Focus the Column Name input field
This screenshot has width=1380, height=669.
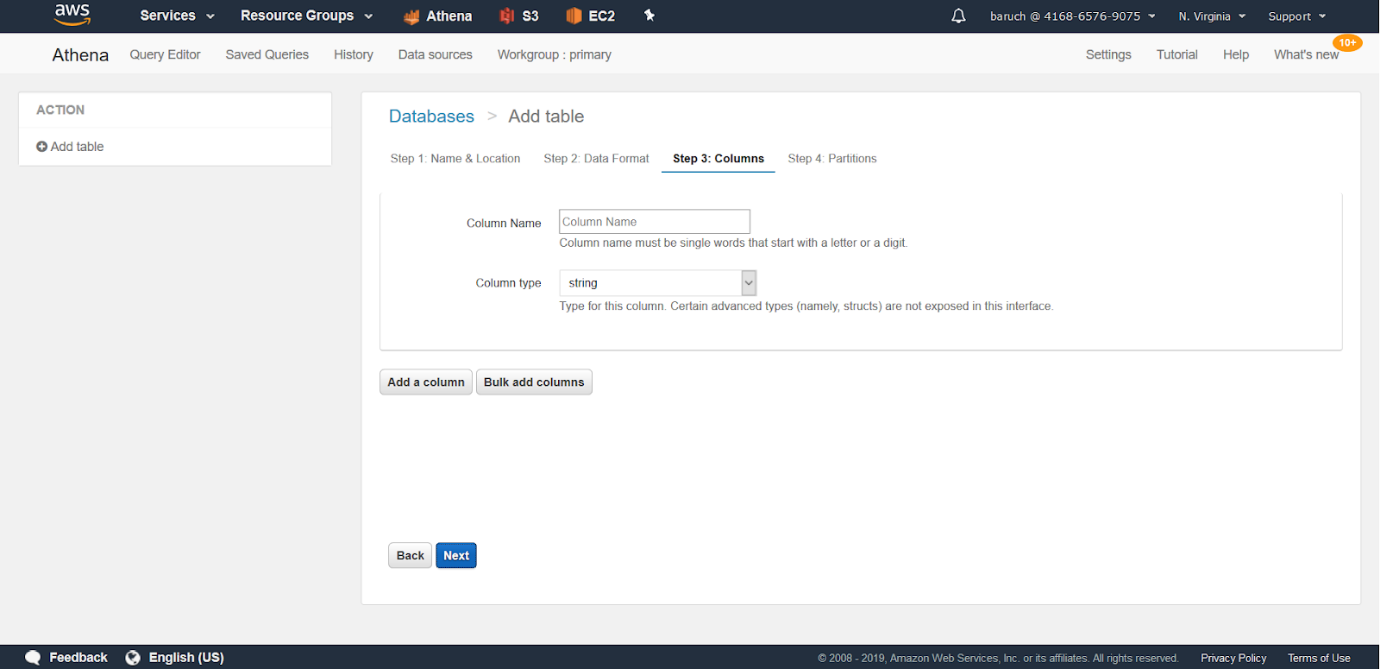tap(654, 222)
